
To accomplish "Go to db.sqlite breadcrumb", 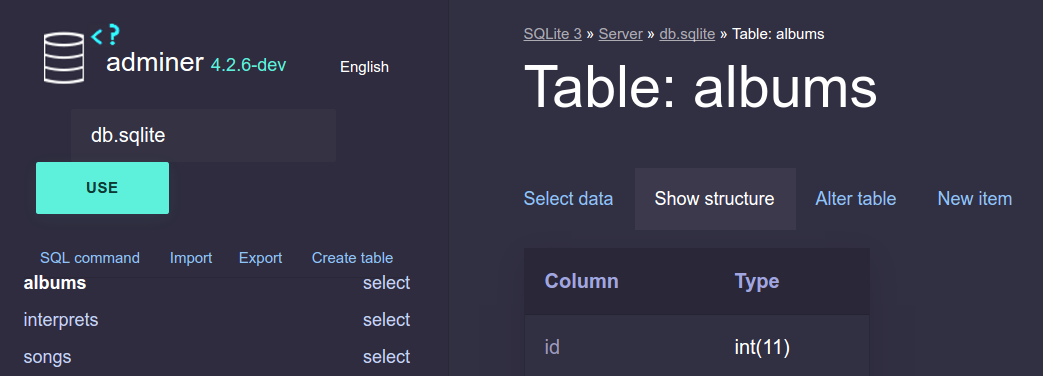I will click(686, 34).
